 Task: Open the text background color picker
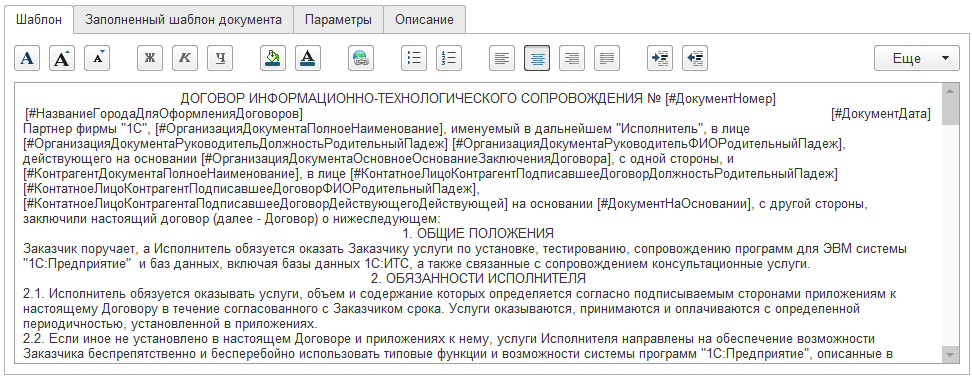[x=273, y=58]
